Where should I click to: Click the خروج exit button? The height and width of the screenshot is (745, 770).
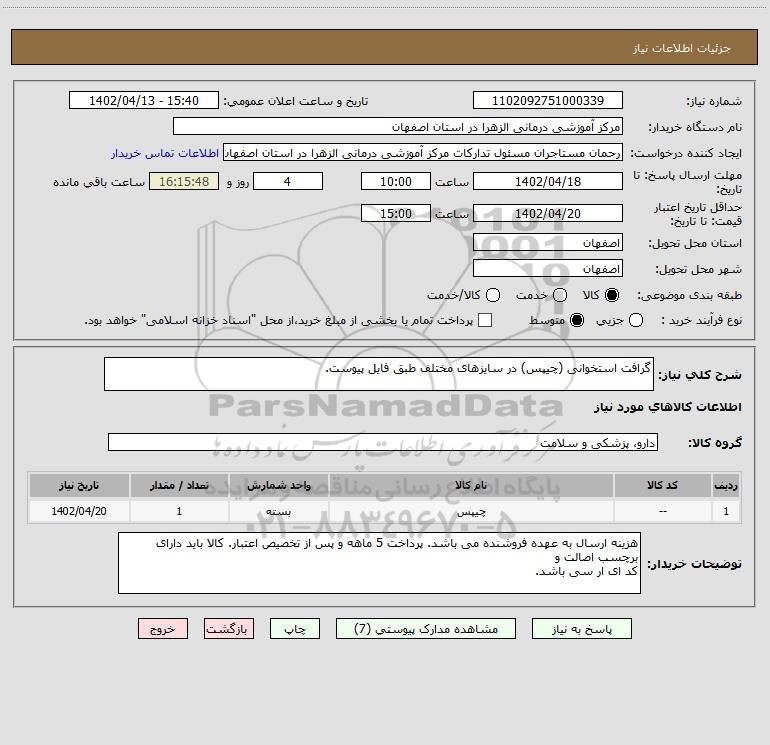(163, 629)
